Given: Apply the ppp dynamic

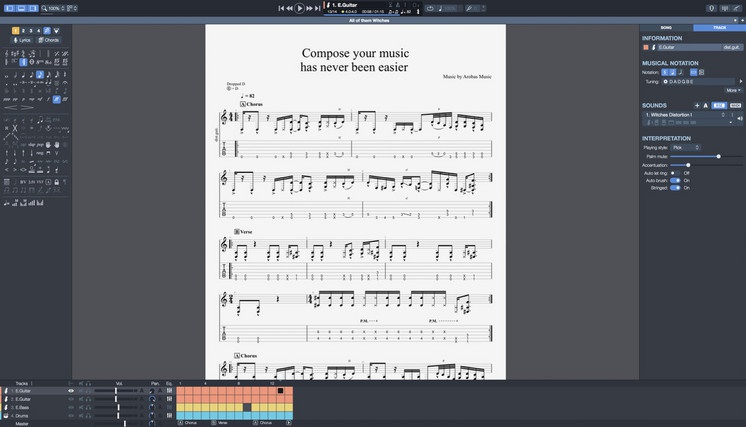Looking at the screenshot, I should coord(7,99).
